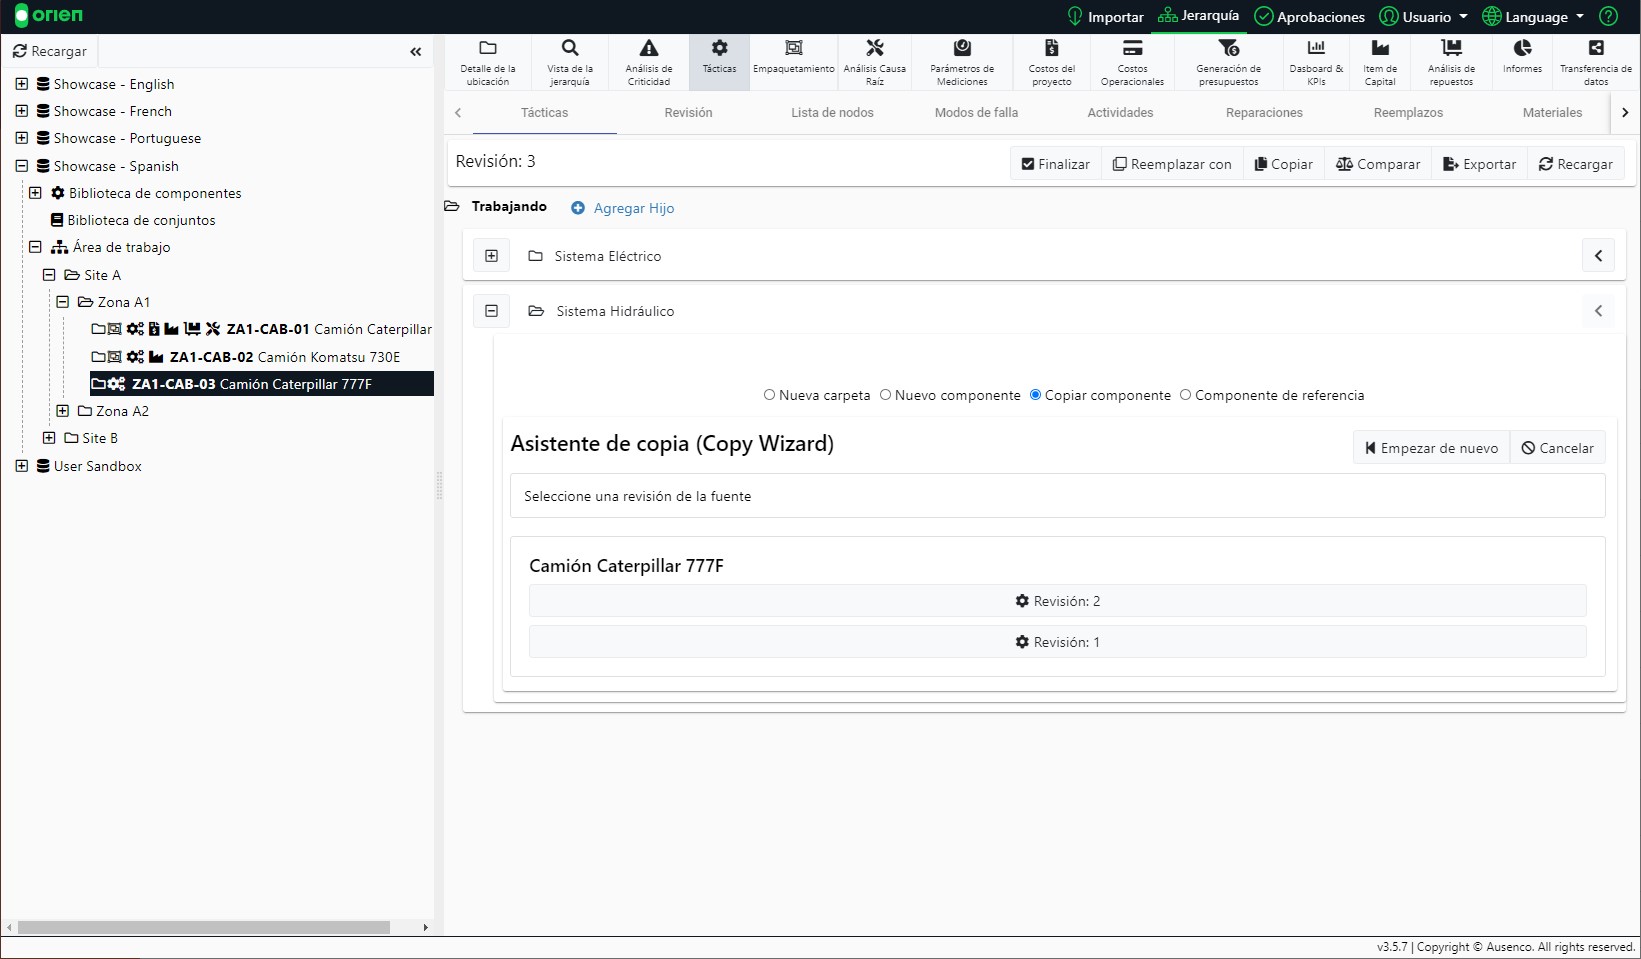Switch to the Actividades tab
1641x959 pixels.
tap(1120, 113)
